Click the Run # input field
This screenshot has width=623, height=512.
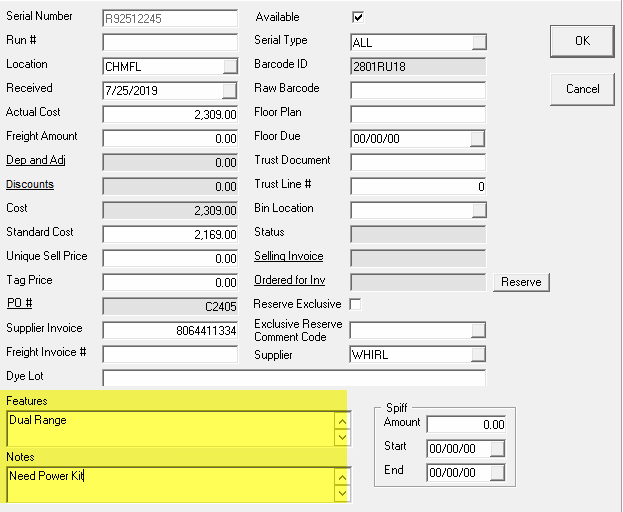pos(170,42)
